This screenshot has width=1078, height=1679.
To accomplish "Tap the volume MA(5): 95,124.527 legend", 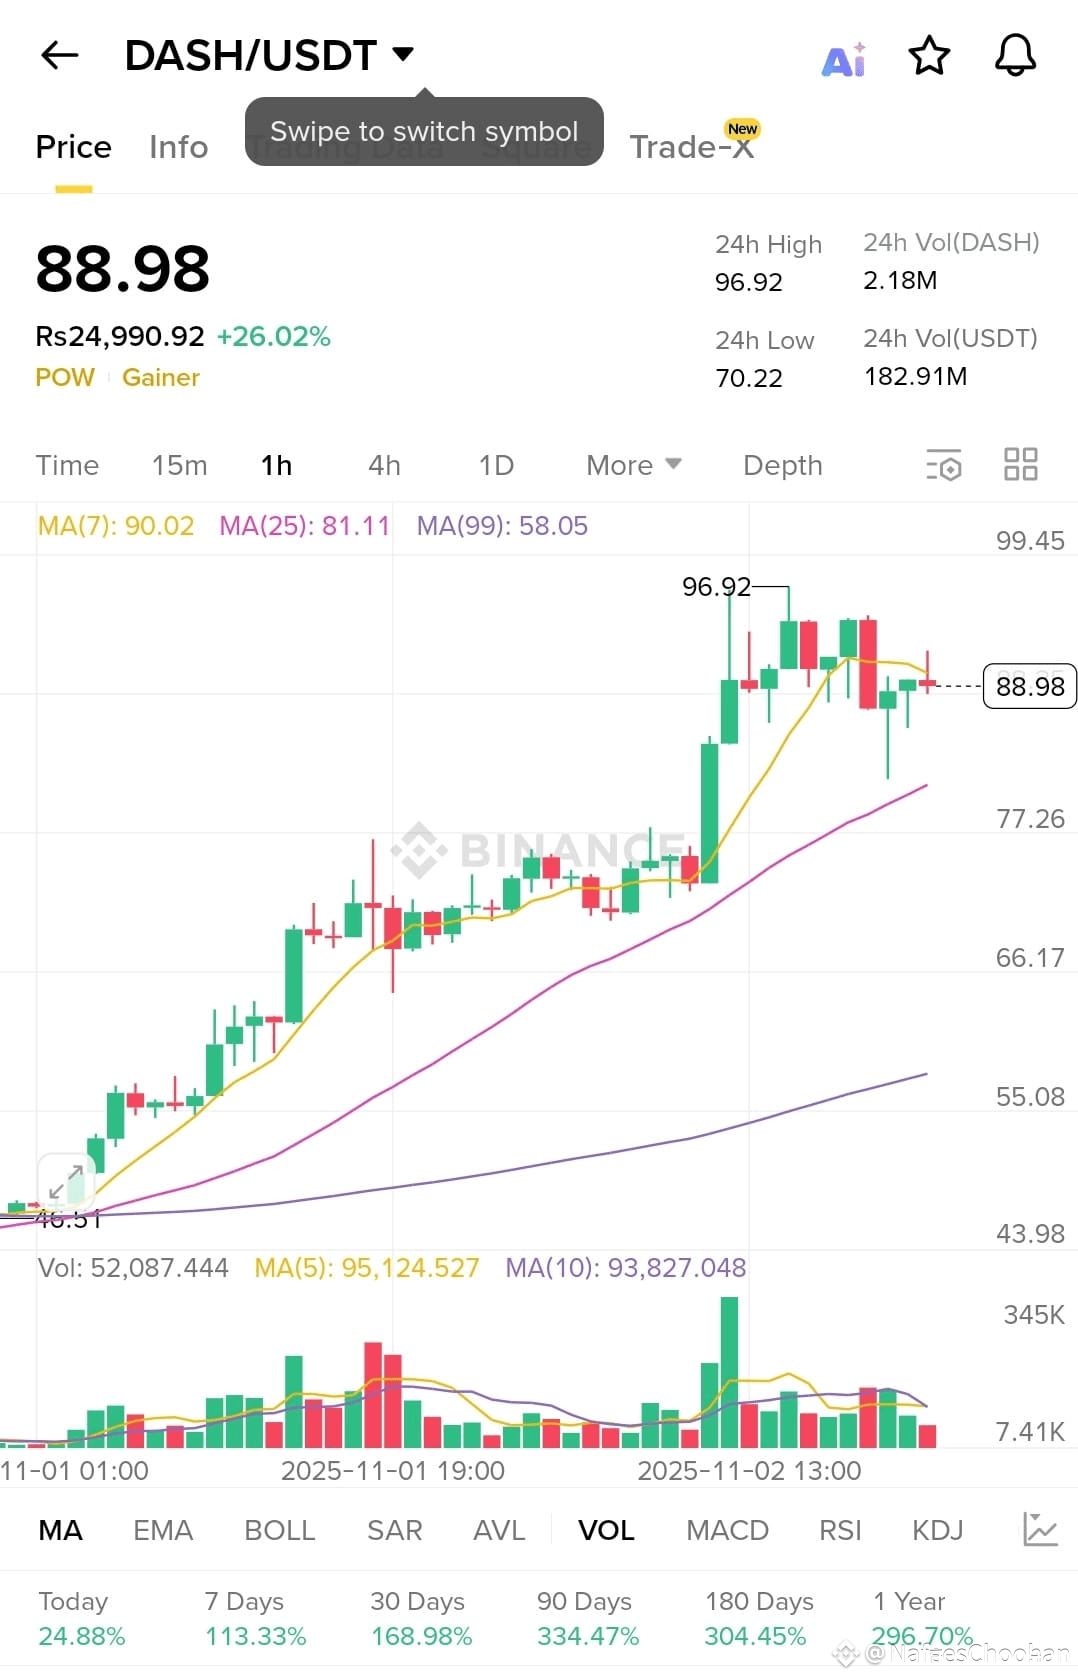I will coord(367,1268).
